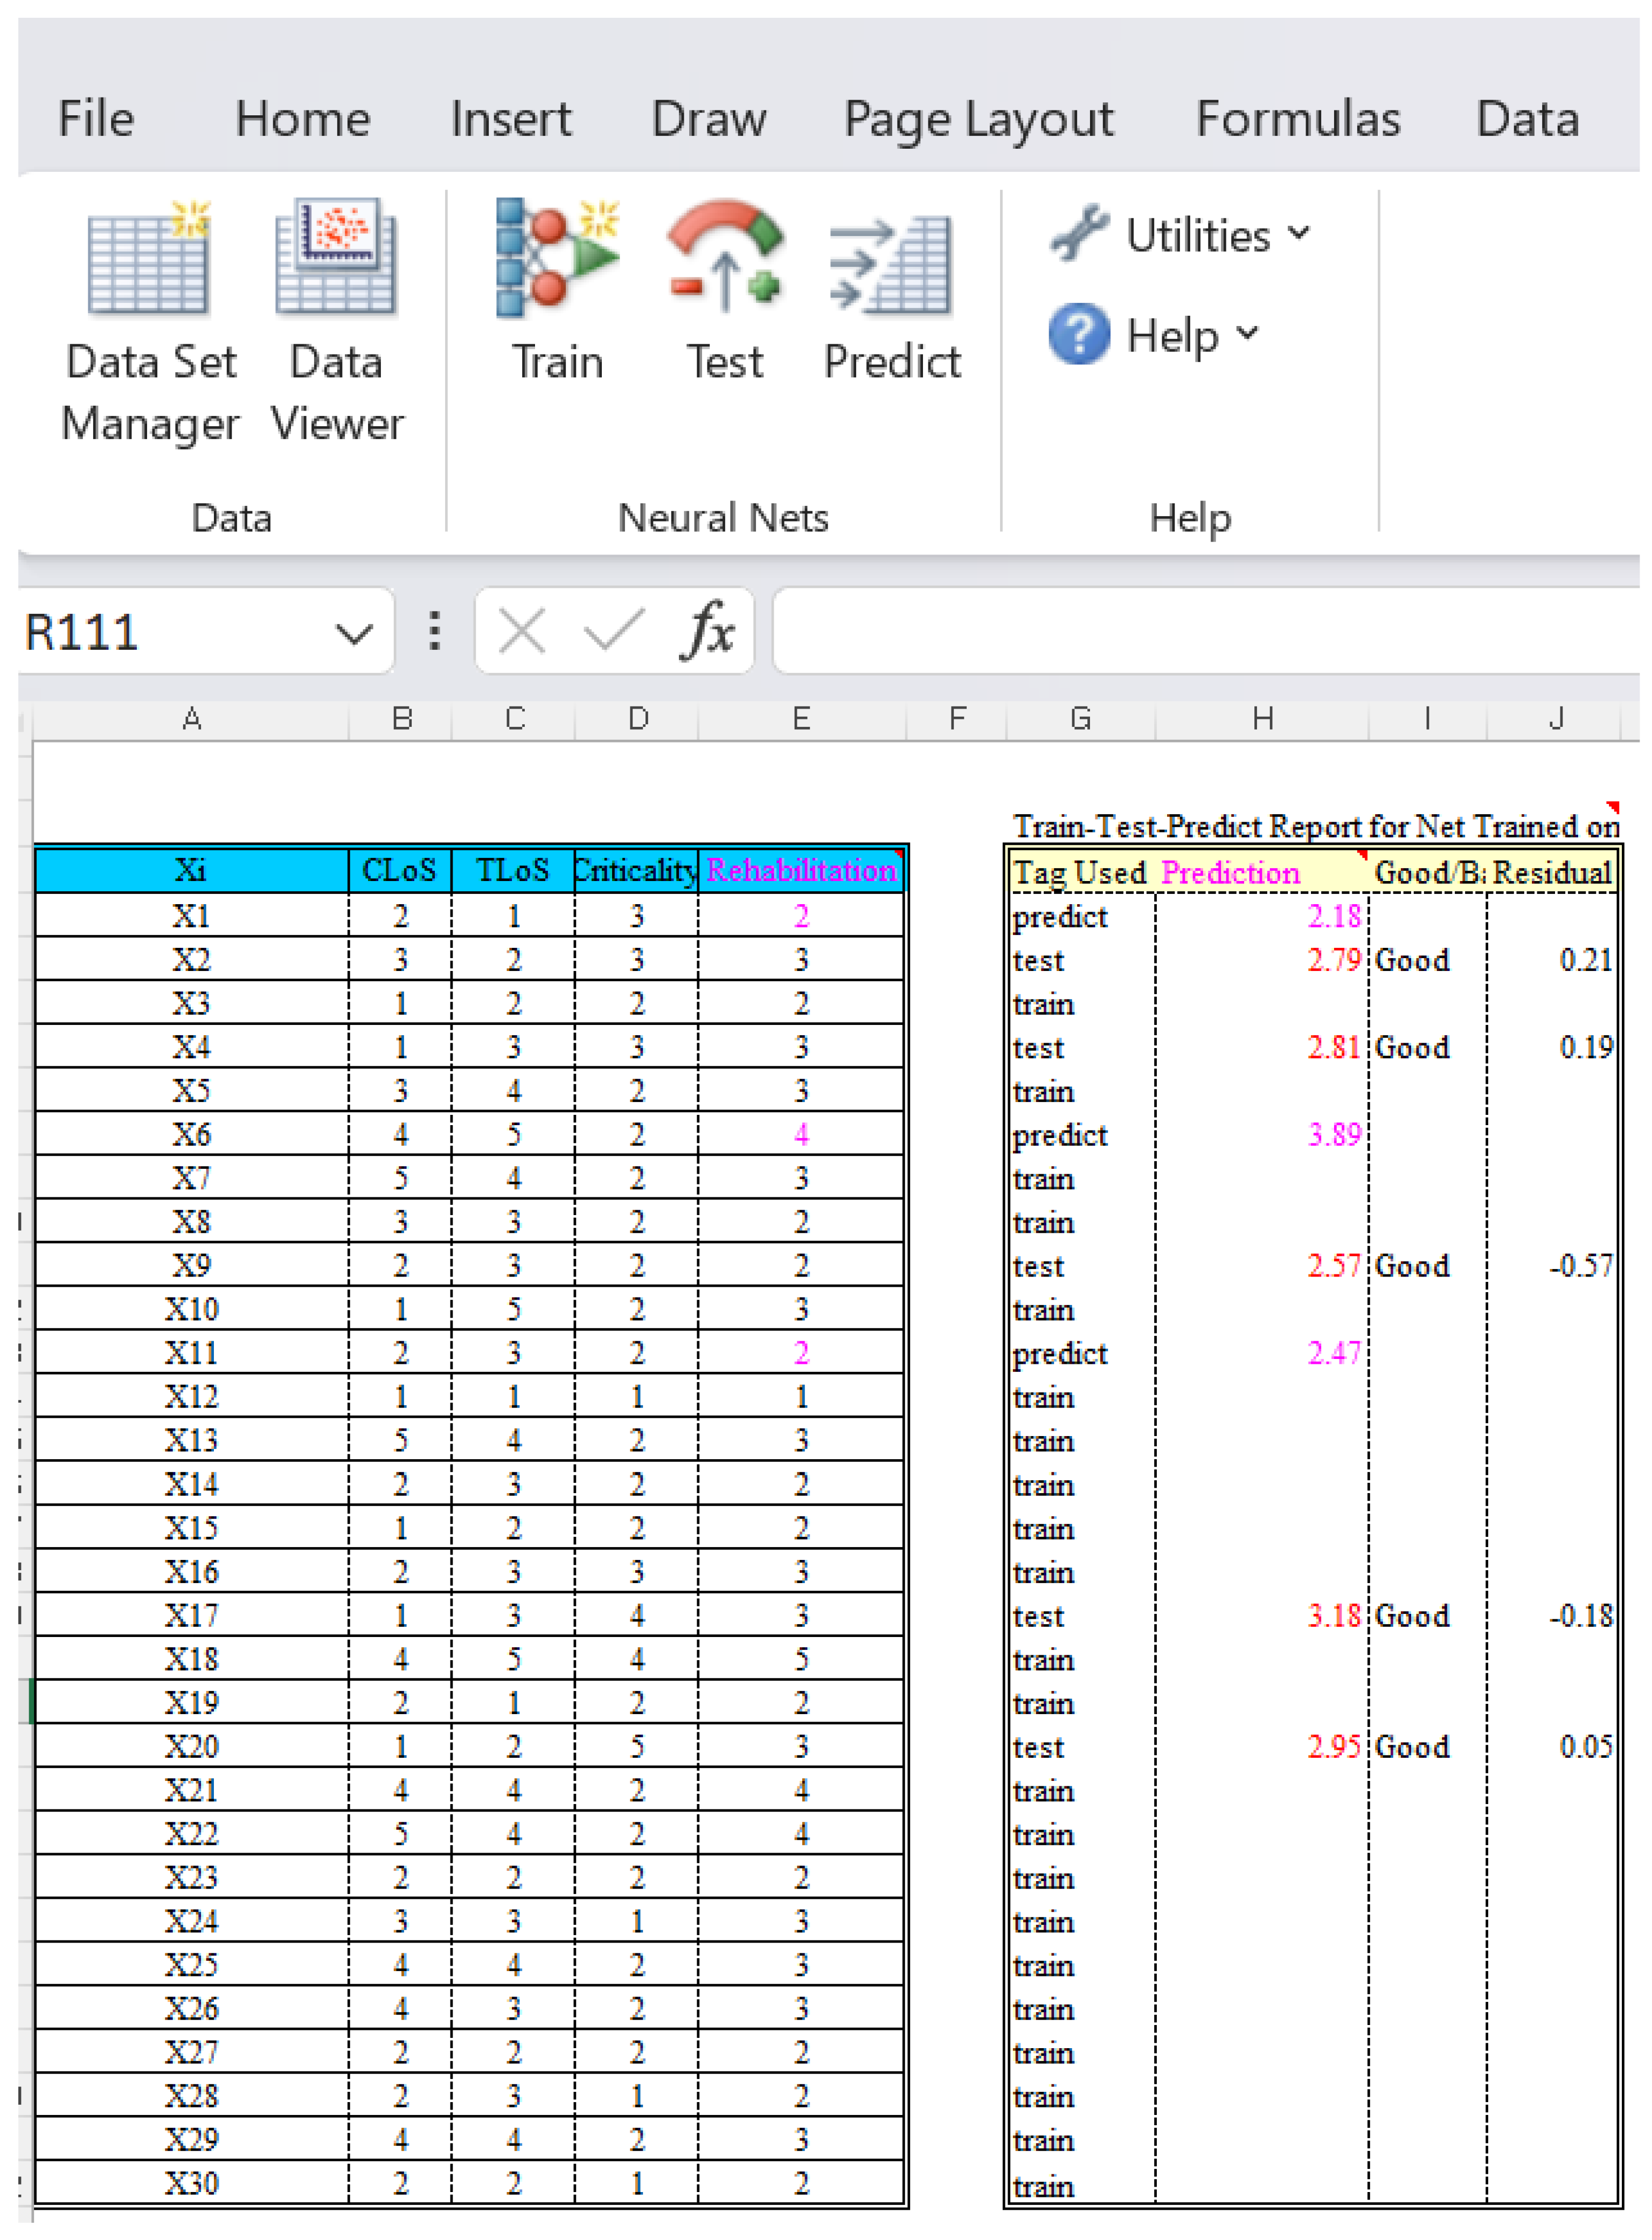Select the cyan Rehabilitation header cell
Viewport: 1652px width, 2240px height.
pos(801,871)
